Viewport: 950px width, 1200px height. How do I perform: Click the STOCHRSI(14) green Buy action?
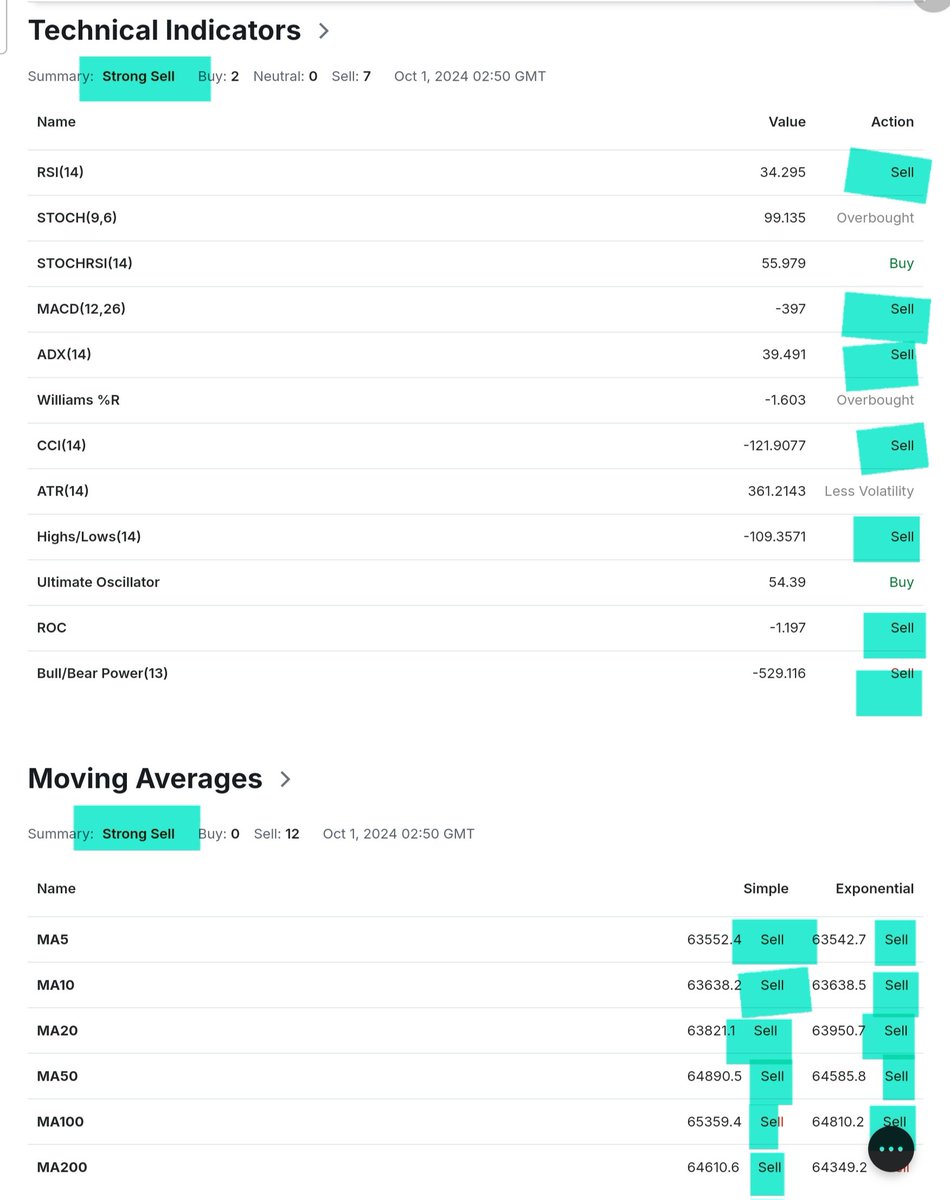point(901,263)
